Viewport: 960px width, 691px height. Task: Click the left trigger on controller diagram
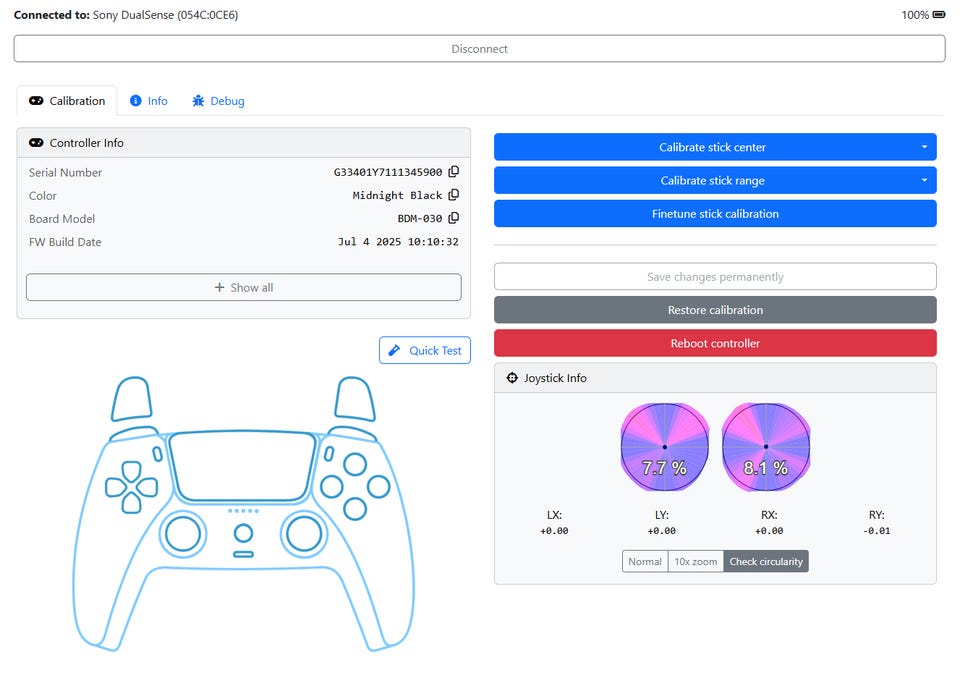click(131, 398)
